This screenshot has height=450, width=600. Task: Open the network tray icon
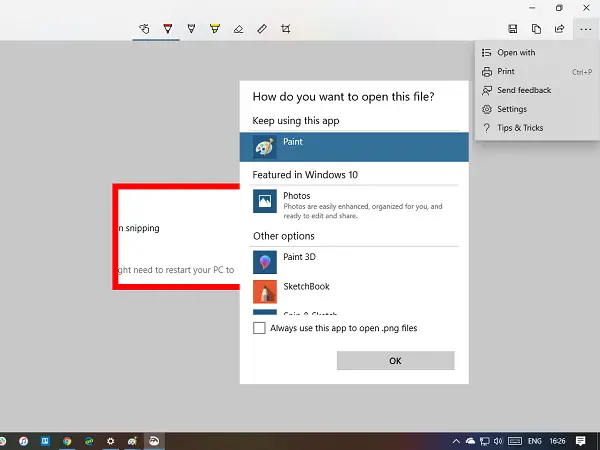484,441
